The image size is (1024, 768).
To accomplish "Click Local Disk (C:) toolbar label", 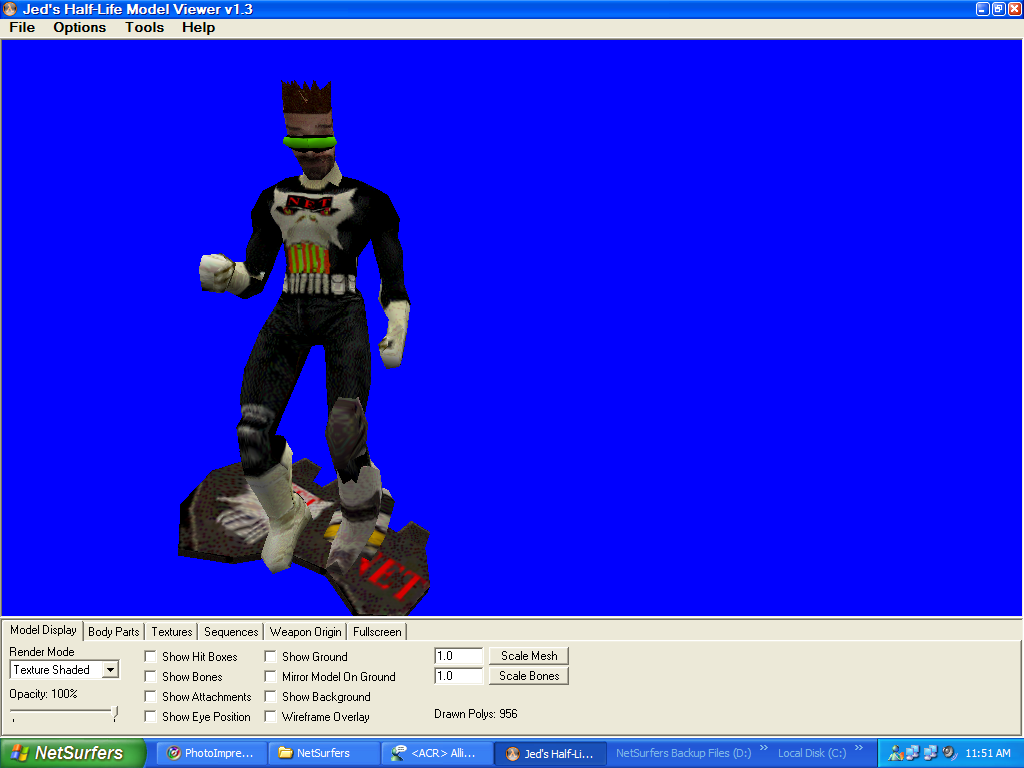I will (x=812, y=753).
